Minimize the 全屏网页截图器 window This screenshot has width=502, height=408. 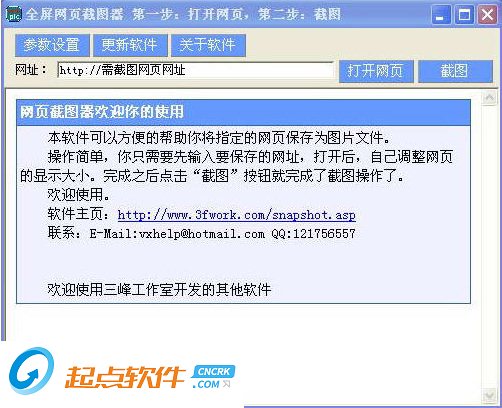pos(440,15)
